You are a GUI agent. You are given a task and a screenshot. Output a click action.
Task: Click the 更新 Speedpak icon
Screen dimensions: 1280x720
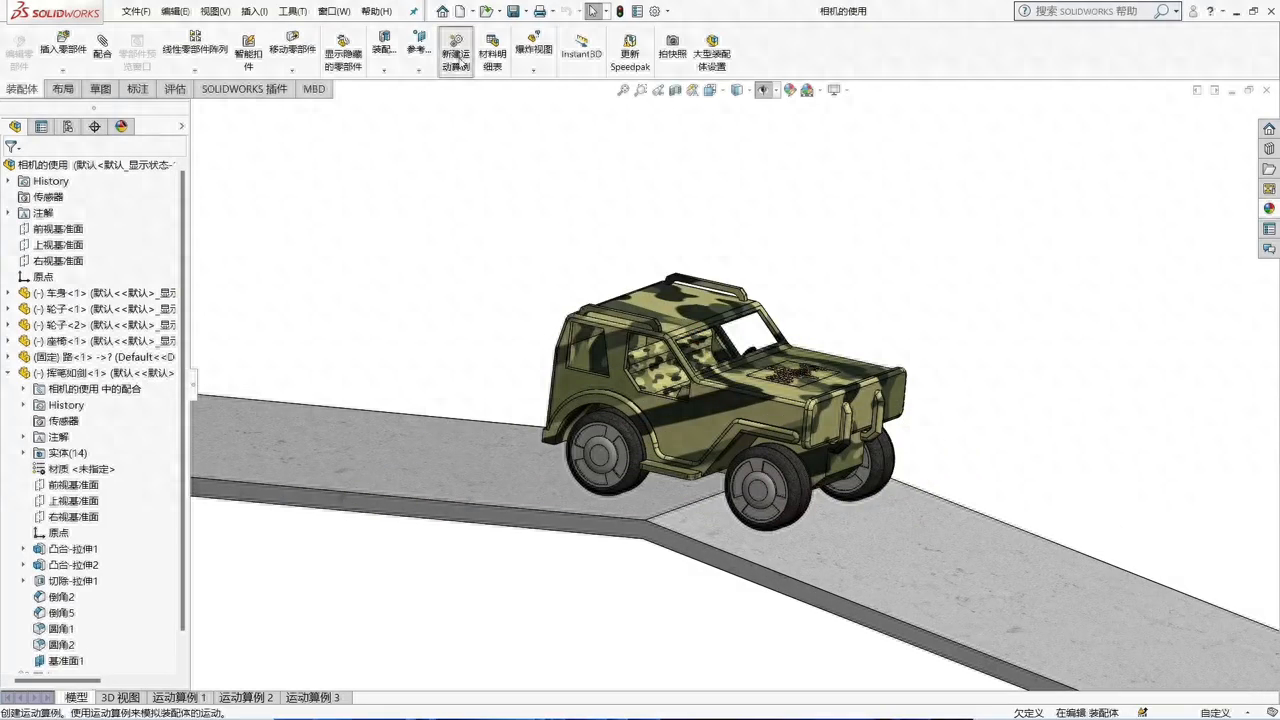630,52
